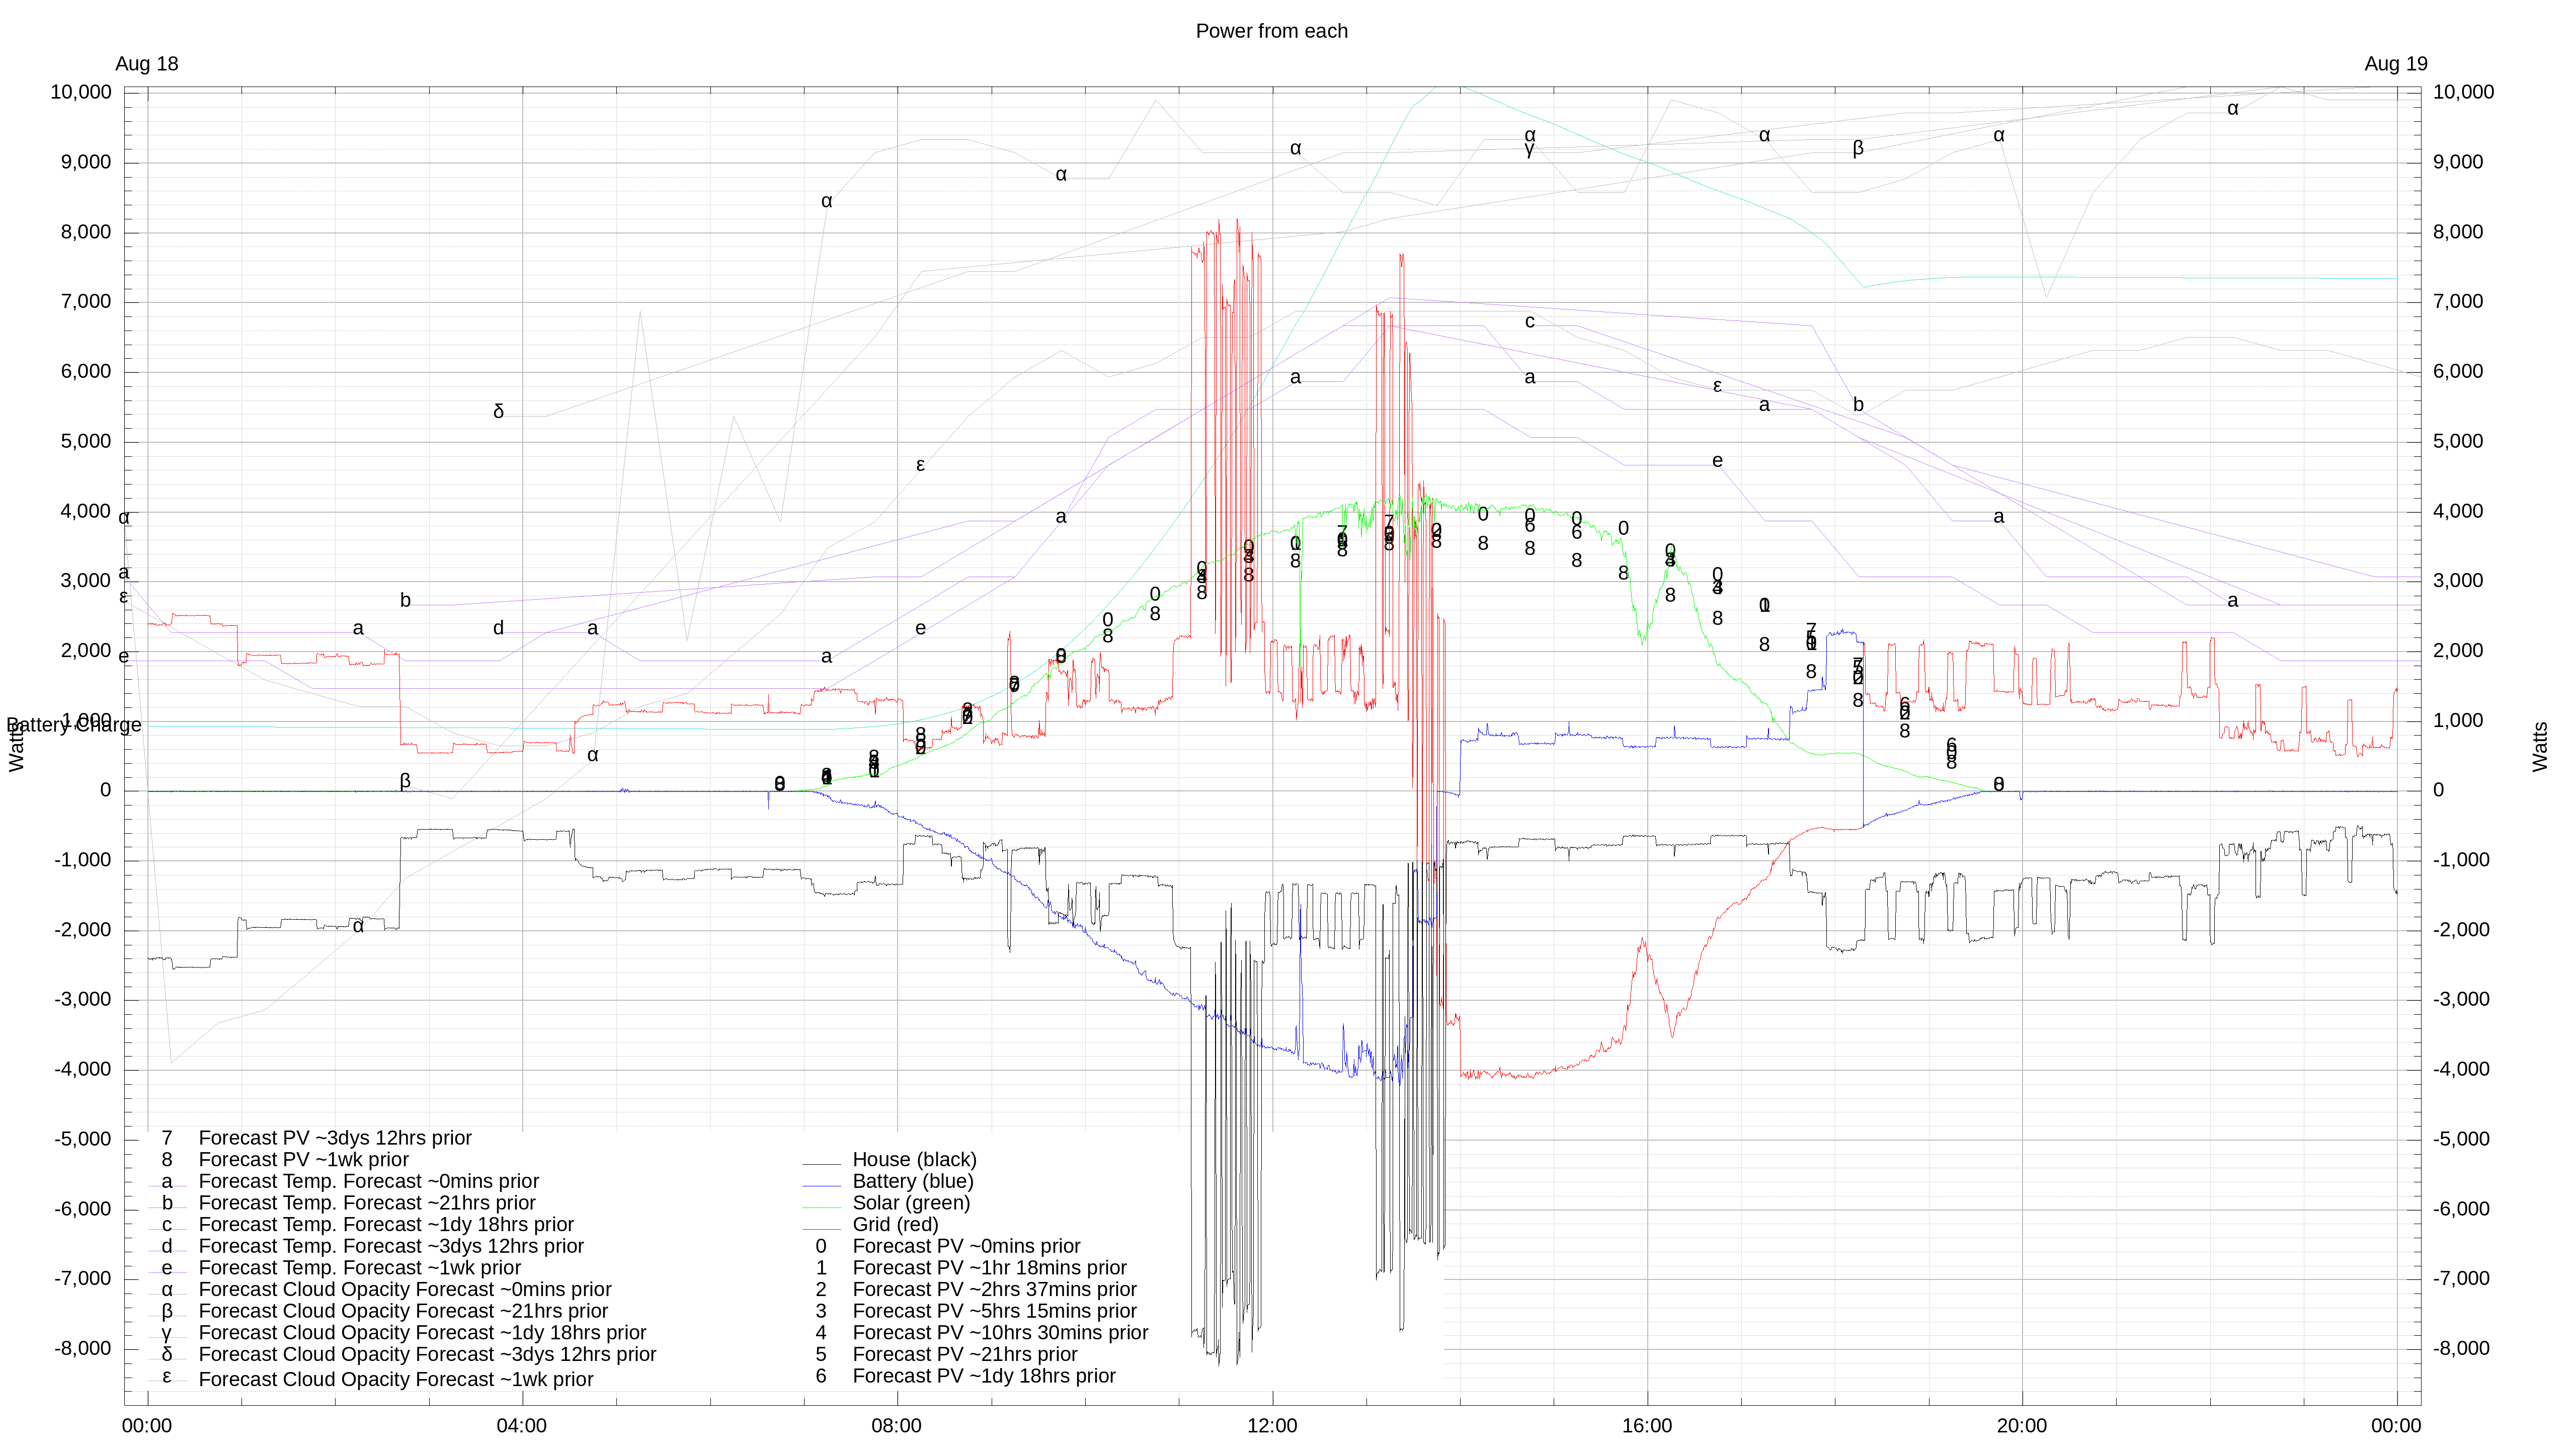Click legend entry 'House (black)'
The image size is (2576, 1449).
coord(914,1159)
